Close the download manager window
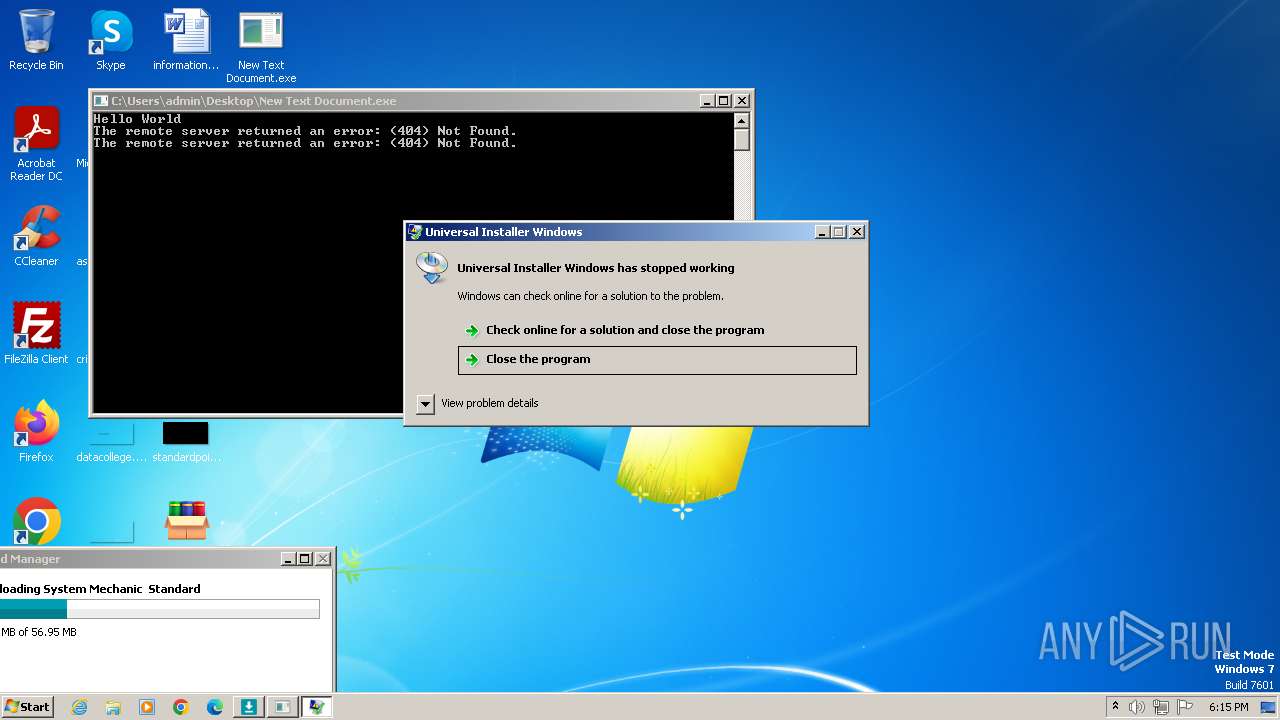The height and width of the screenshot is (720, 1280). [x=323, y=559]
